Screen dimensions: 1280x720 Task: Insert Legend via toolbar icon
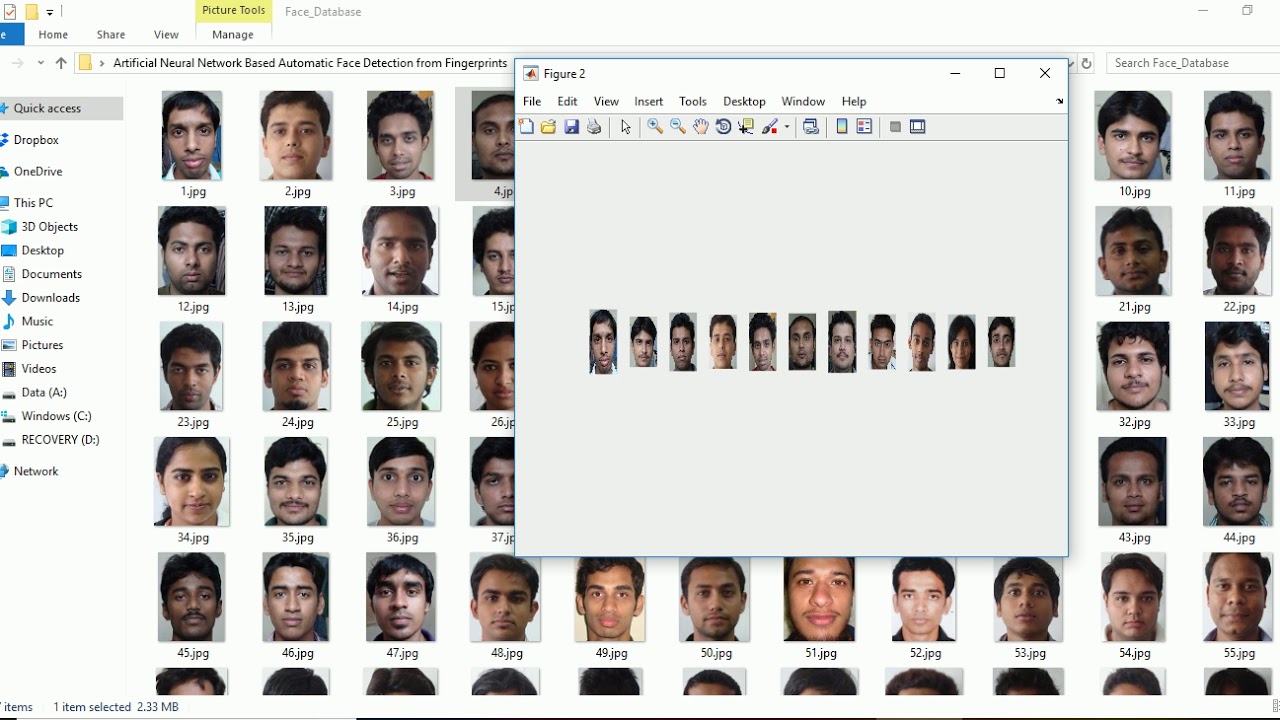click(x=865, y=127)
